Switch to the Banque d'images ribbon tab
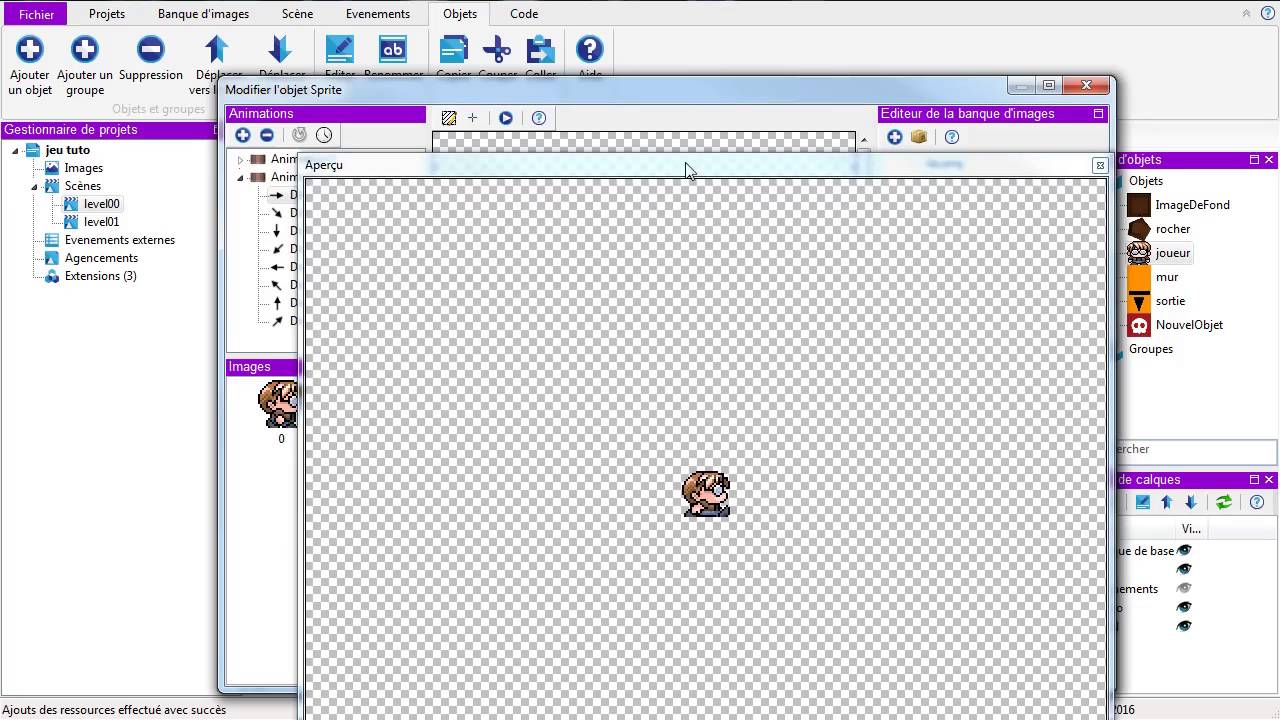Image resolution: width=1280 pixels, height=720 pixels. tap(203, 14)
